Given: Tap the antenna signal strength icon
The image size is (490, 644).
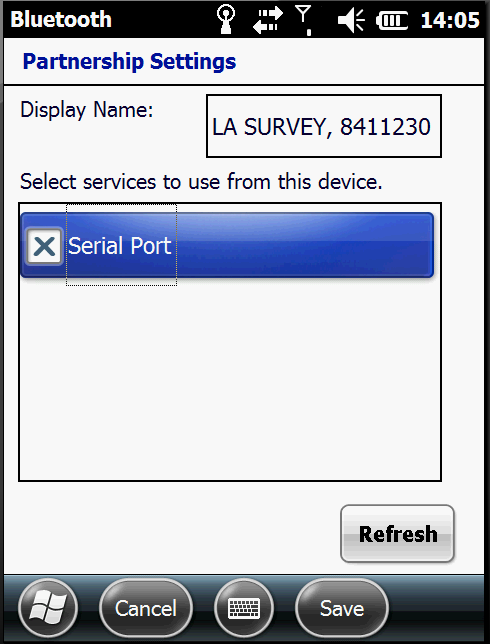Looking at the screenshot, I should pyautogui.click(x=304, y=20).
